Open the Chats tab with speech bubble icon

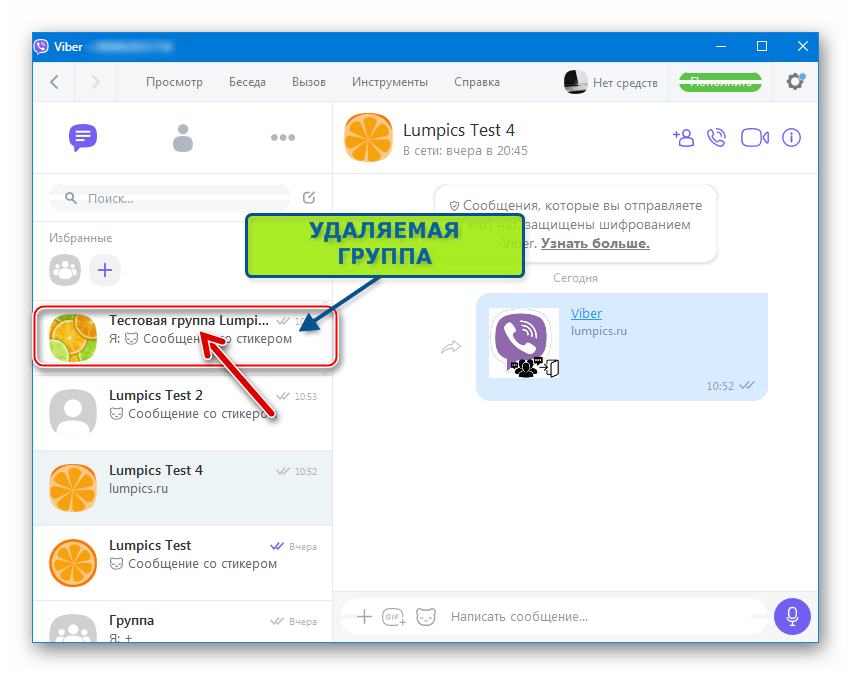(82, 137)
